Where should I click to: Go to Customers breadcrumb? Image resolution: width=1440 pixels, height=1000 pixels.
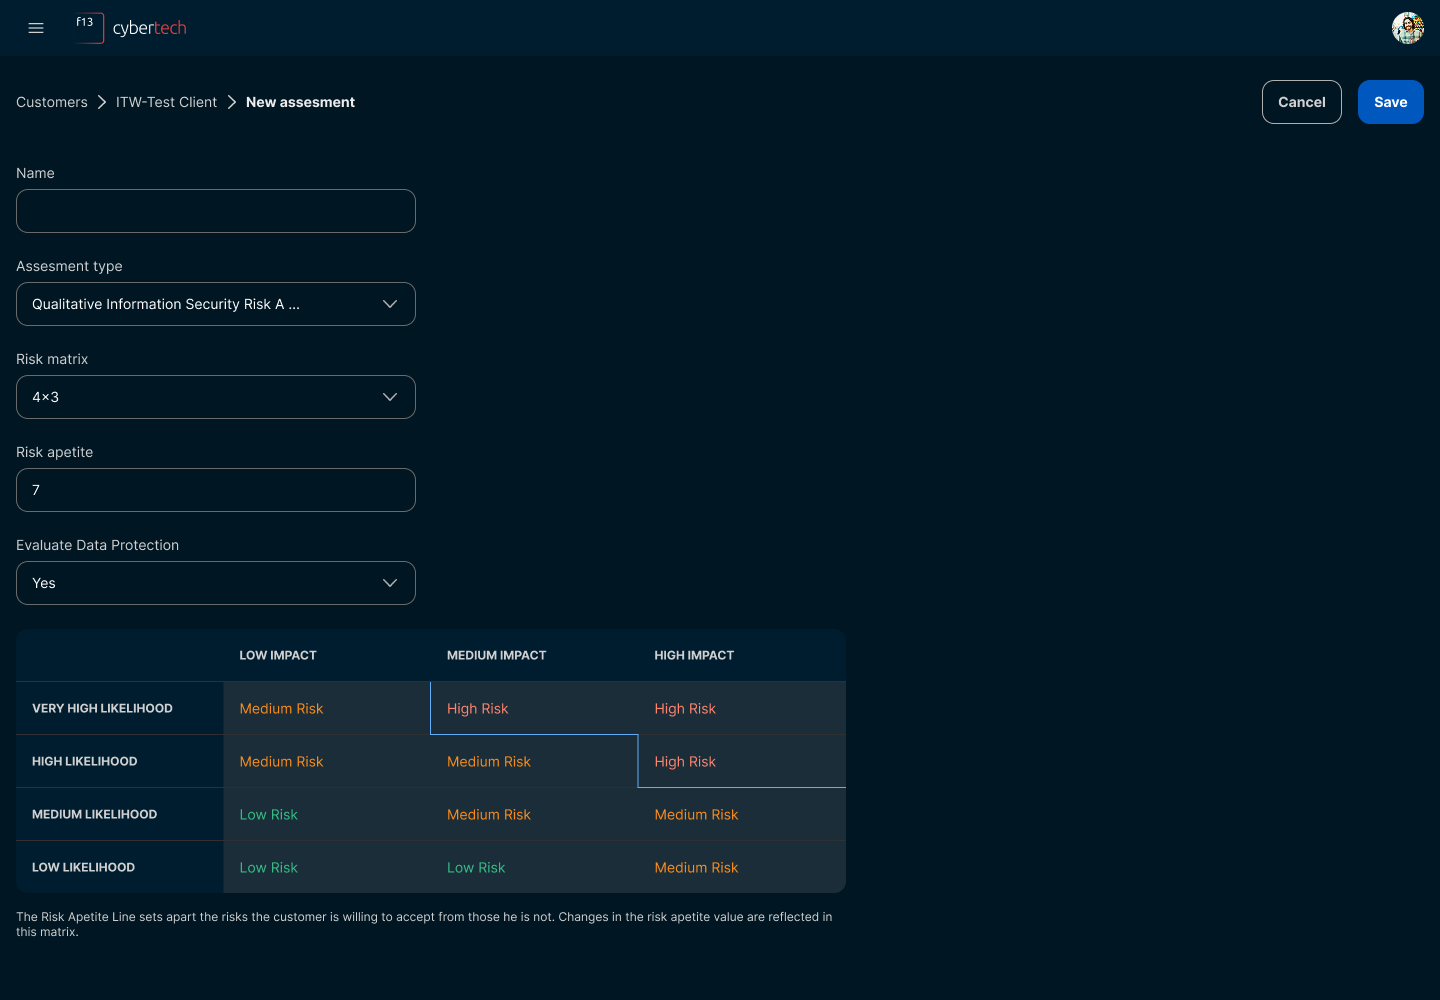coord(52,102)
